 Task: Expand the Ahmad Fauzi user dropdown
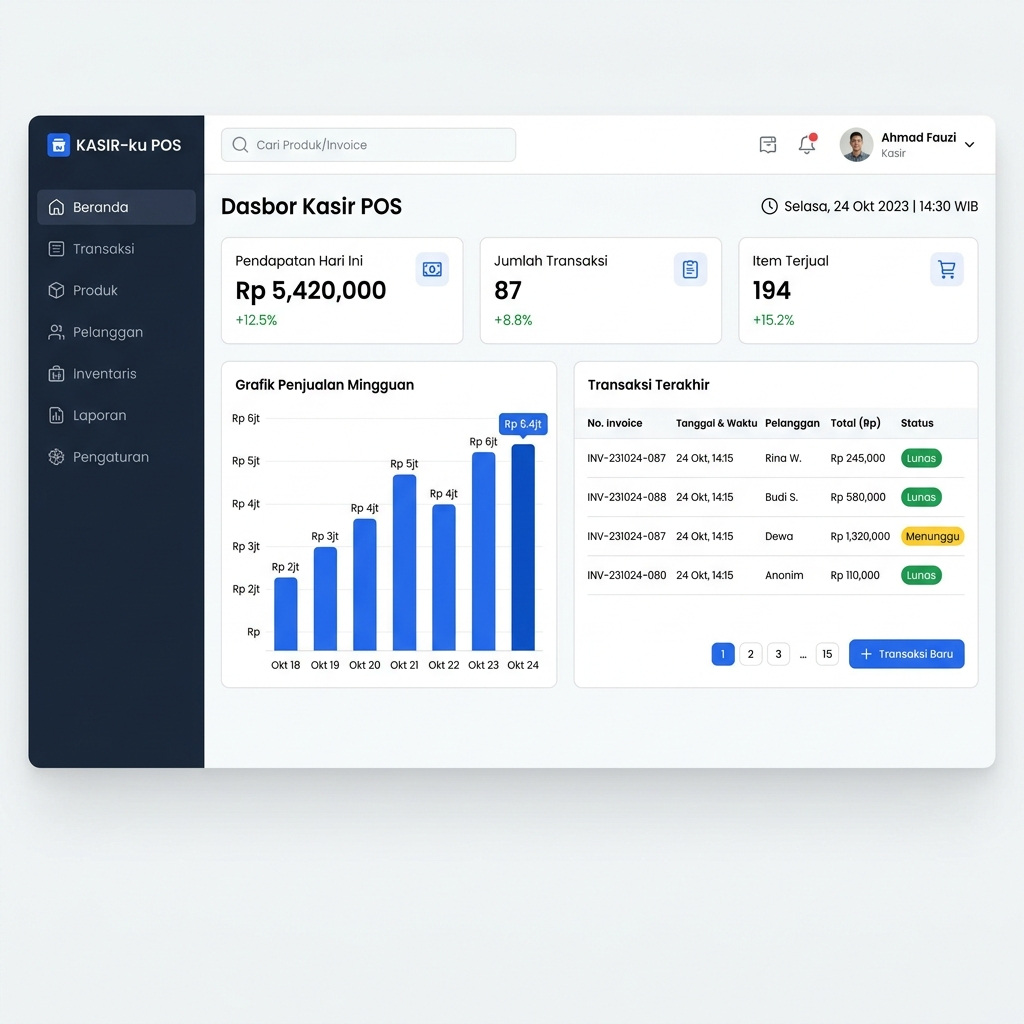970,145
